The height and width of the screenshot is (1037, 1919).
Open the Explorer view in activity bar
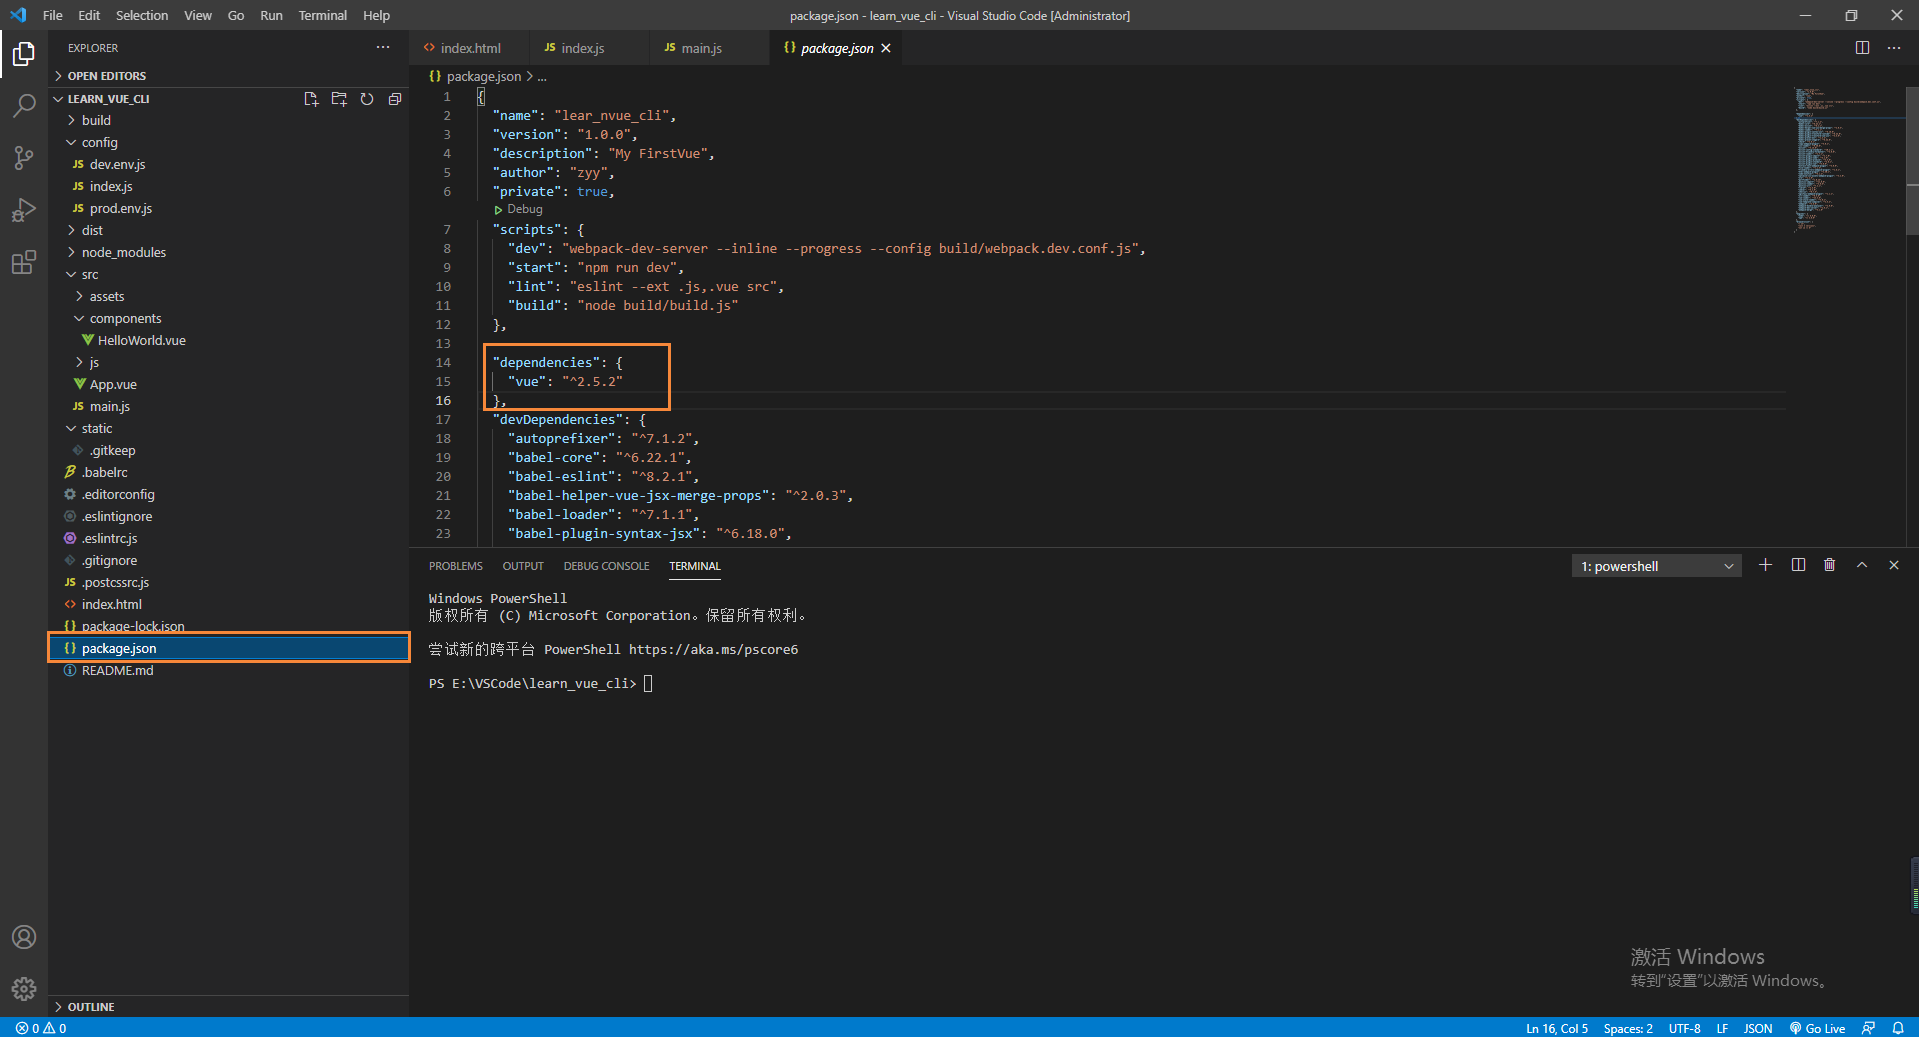[x=24, y=53]
